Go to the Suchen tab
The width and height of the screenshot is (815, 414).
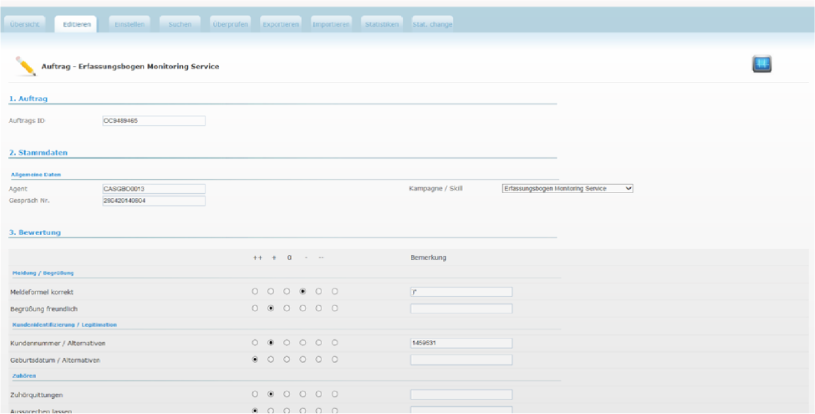click(180, 24)
